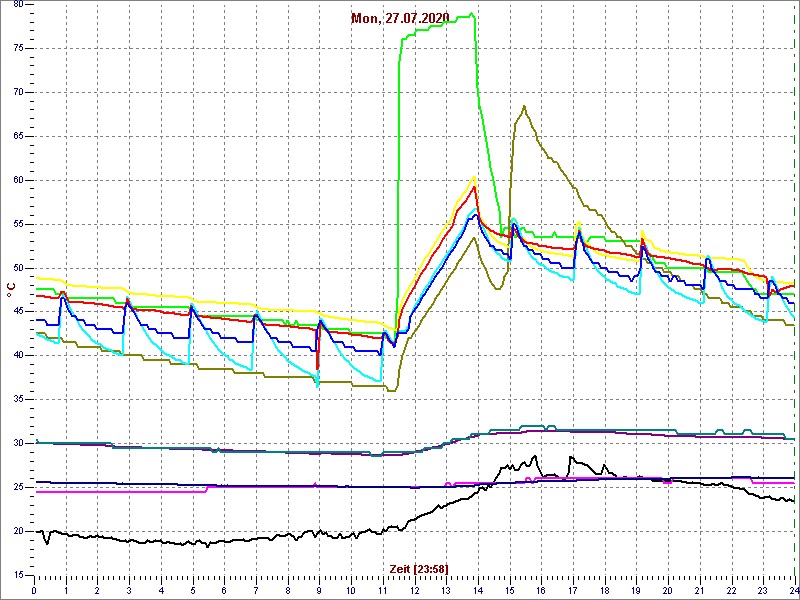Select hour 6 on the time axis
The width and height of the screenshot is (800, 600).
coord(224,589)
